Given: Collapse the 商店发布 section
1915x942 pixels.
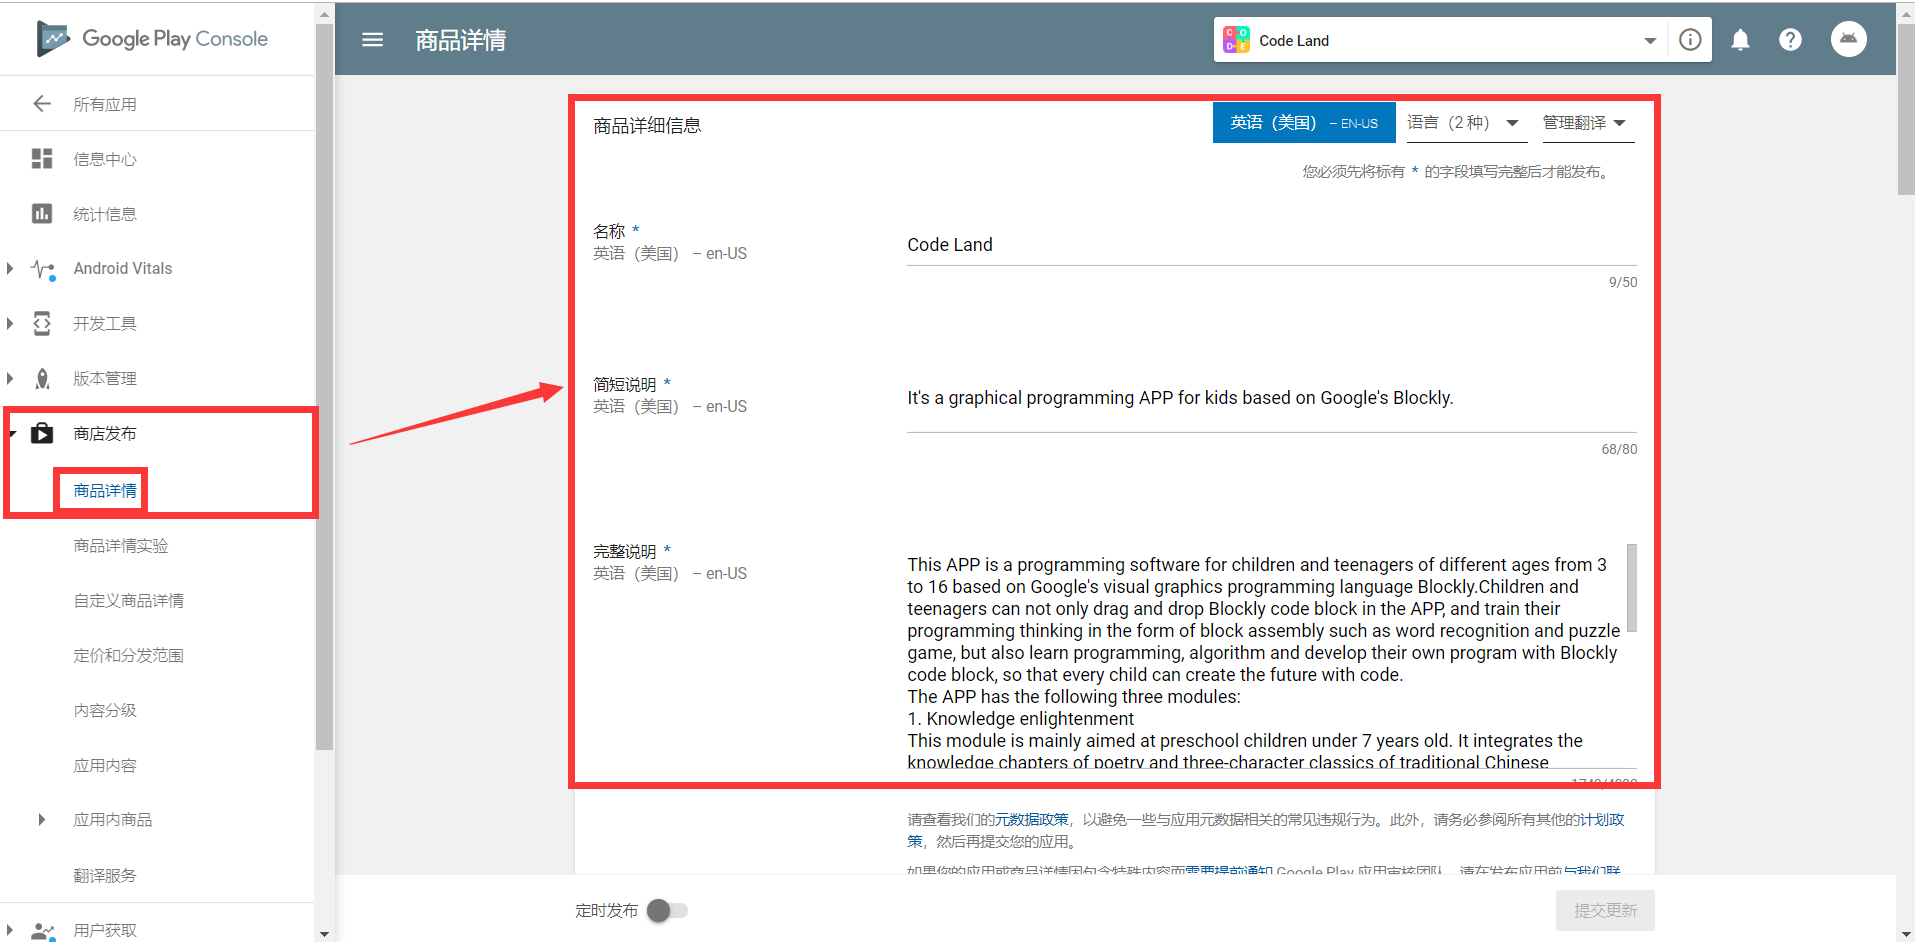Looking at the screenshot, I should (12, 433).
